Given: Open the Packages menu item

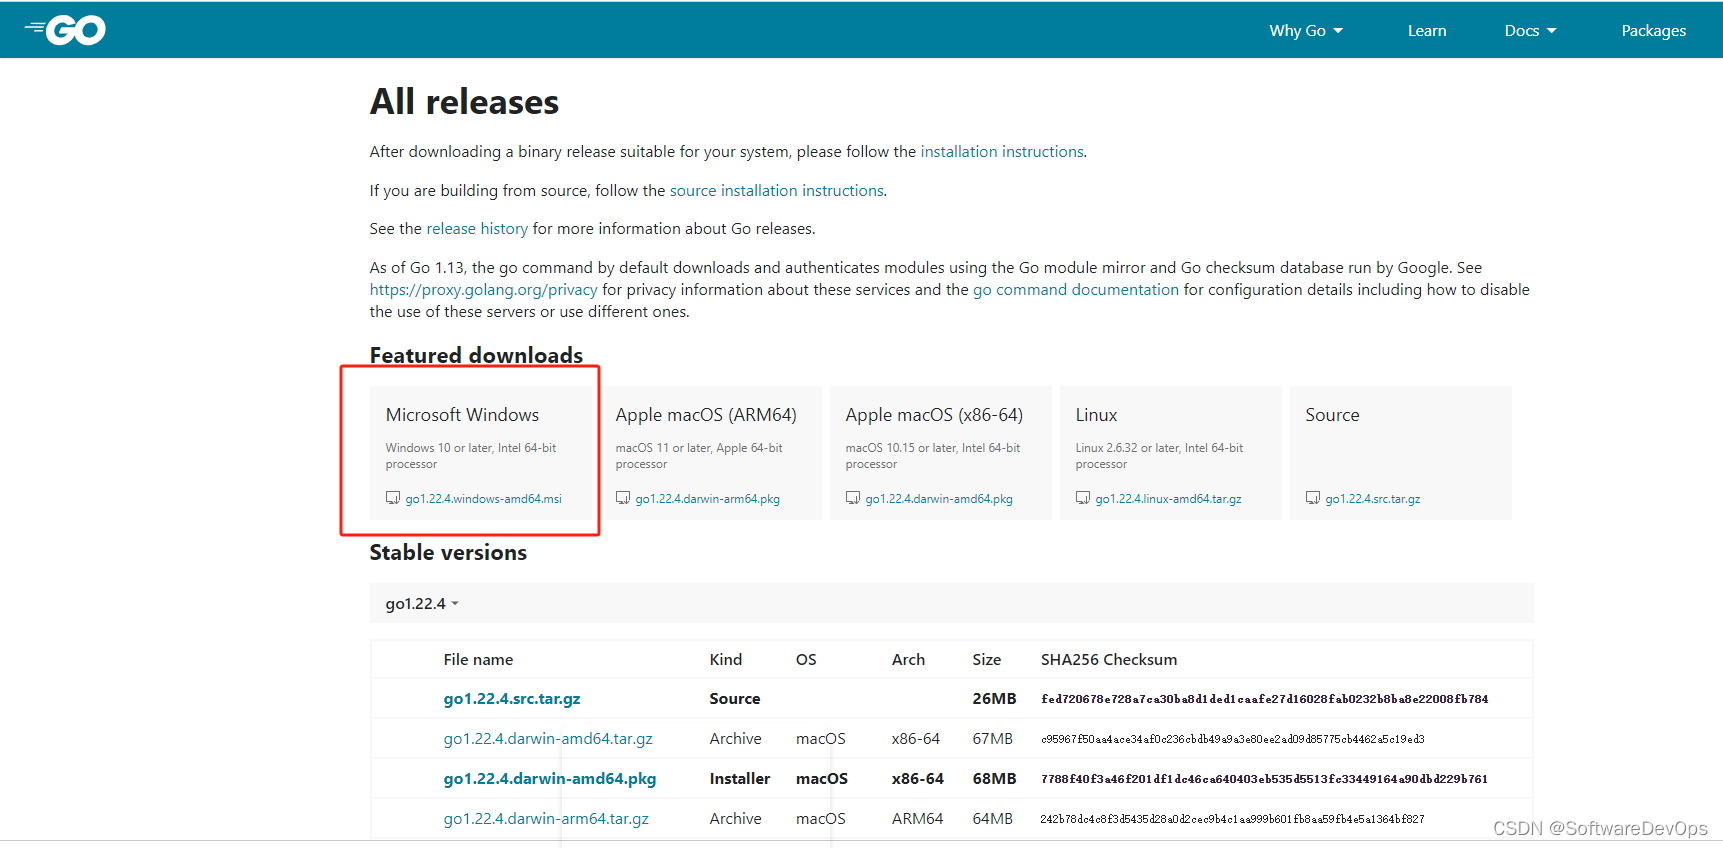Looking at the screenshot, I should coord(1654,31).
